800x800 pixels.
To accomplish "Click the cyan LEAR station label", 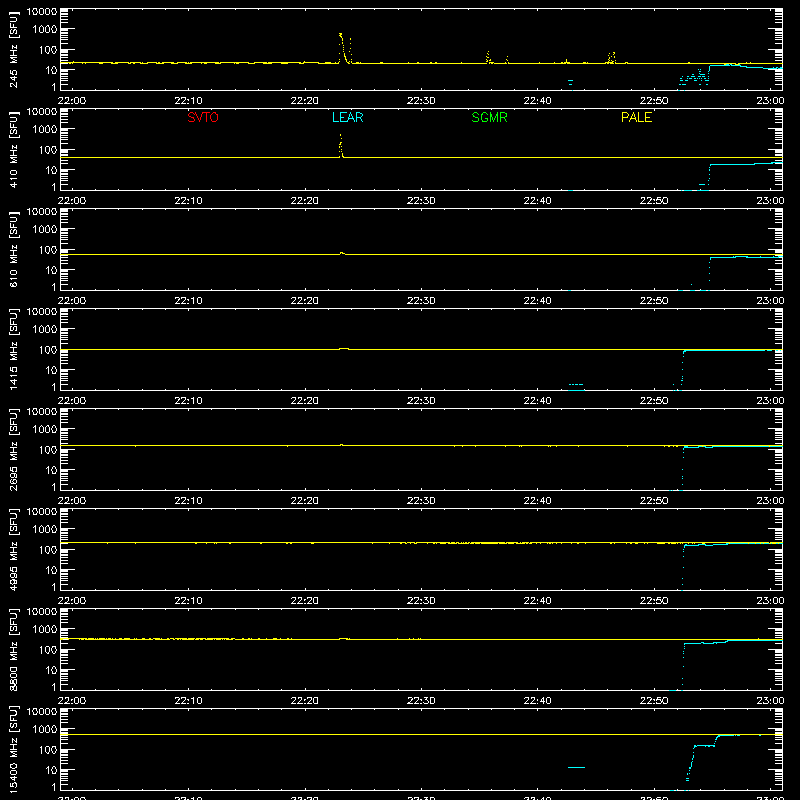I will [347, 117].
